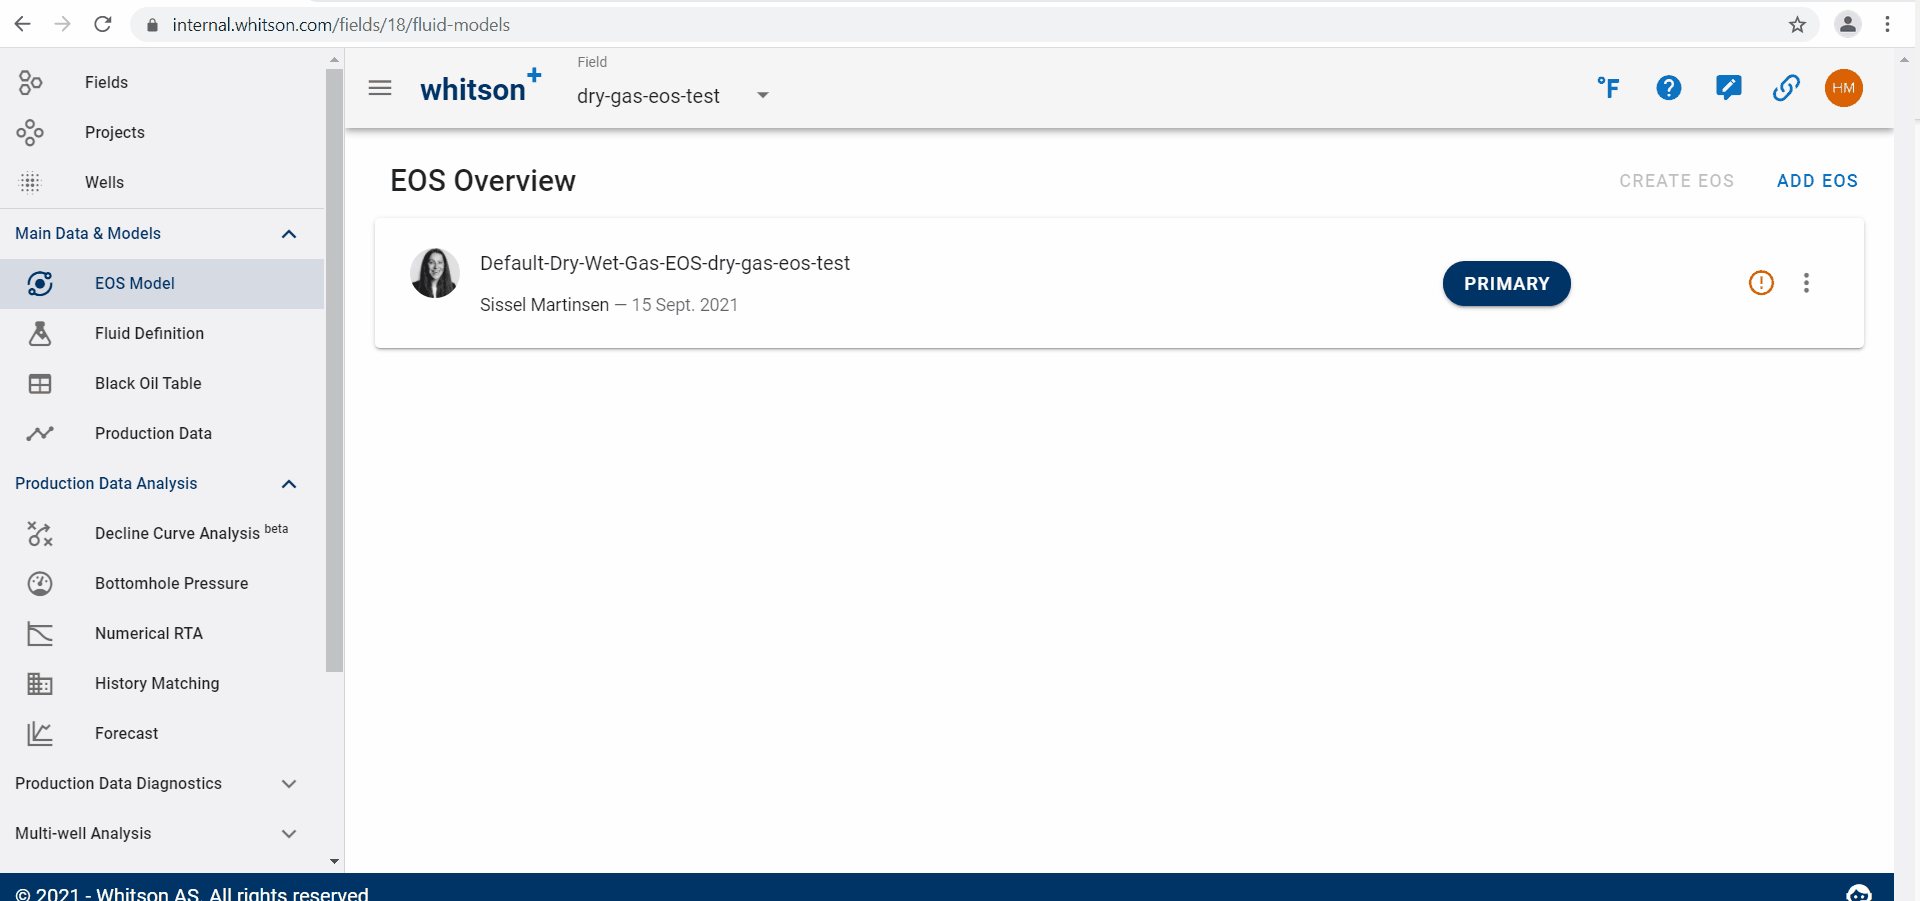This screenshot has width=1920, height=901.
Task: Click the ADD EOS button
Action: (x=1817, y=181)
